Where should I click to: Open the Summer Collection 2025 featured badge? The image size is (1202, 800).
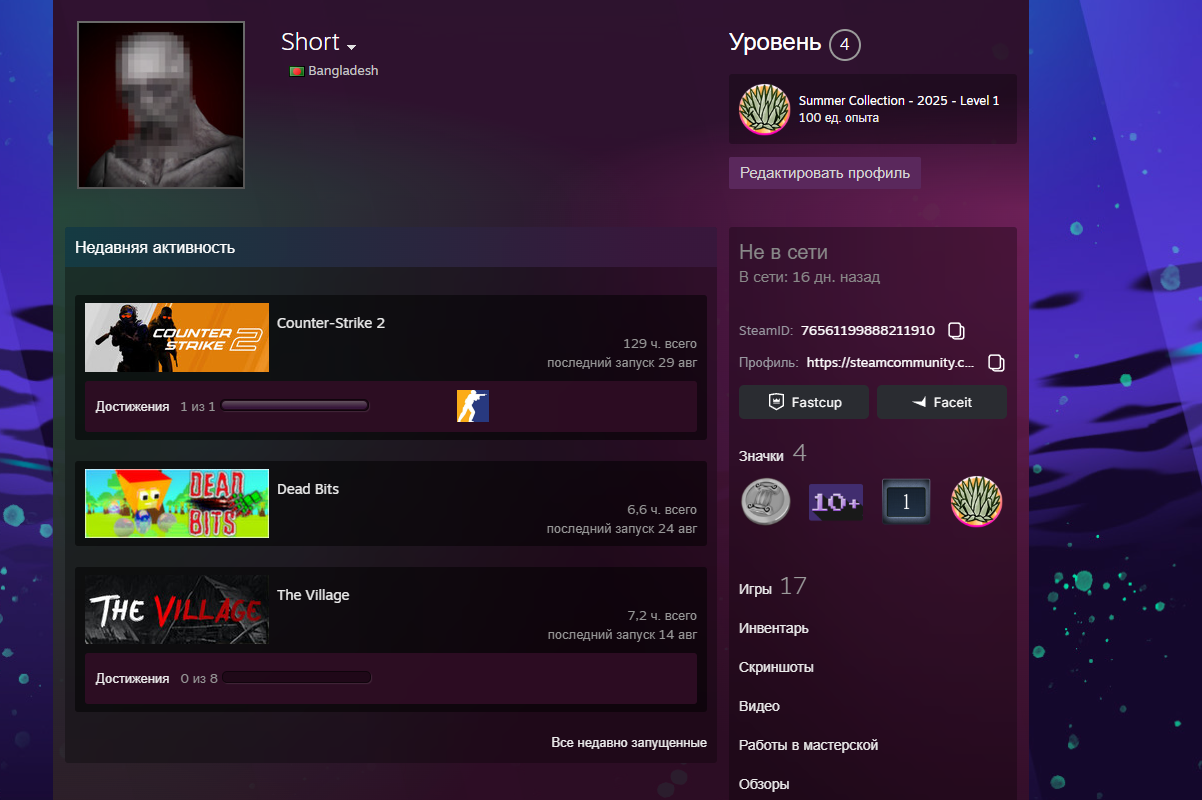pyautogui.click(x=764, y=109)
